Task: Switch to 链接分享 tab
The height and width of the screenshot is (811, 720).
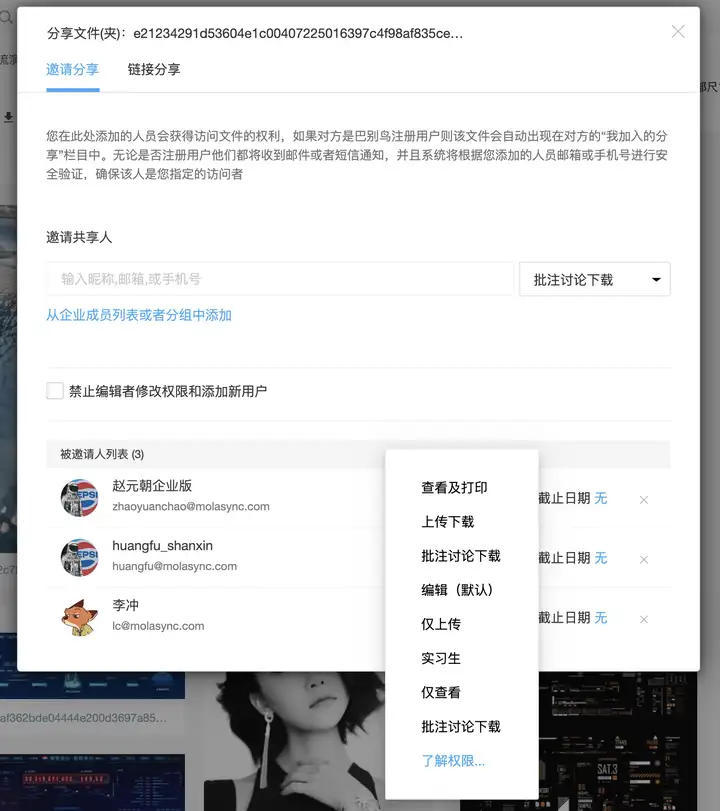Action: pyautogui.click(x=154, y=69)
